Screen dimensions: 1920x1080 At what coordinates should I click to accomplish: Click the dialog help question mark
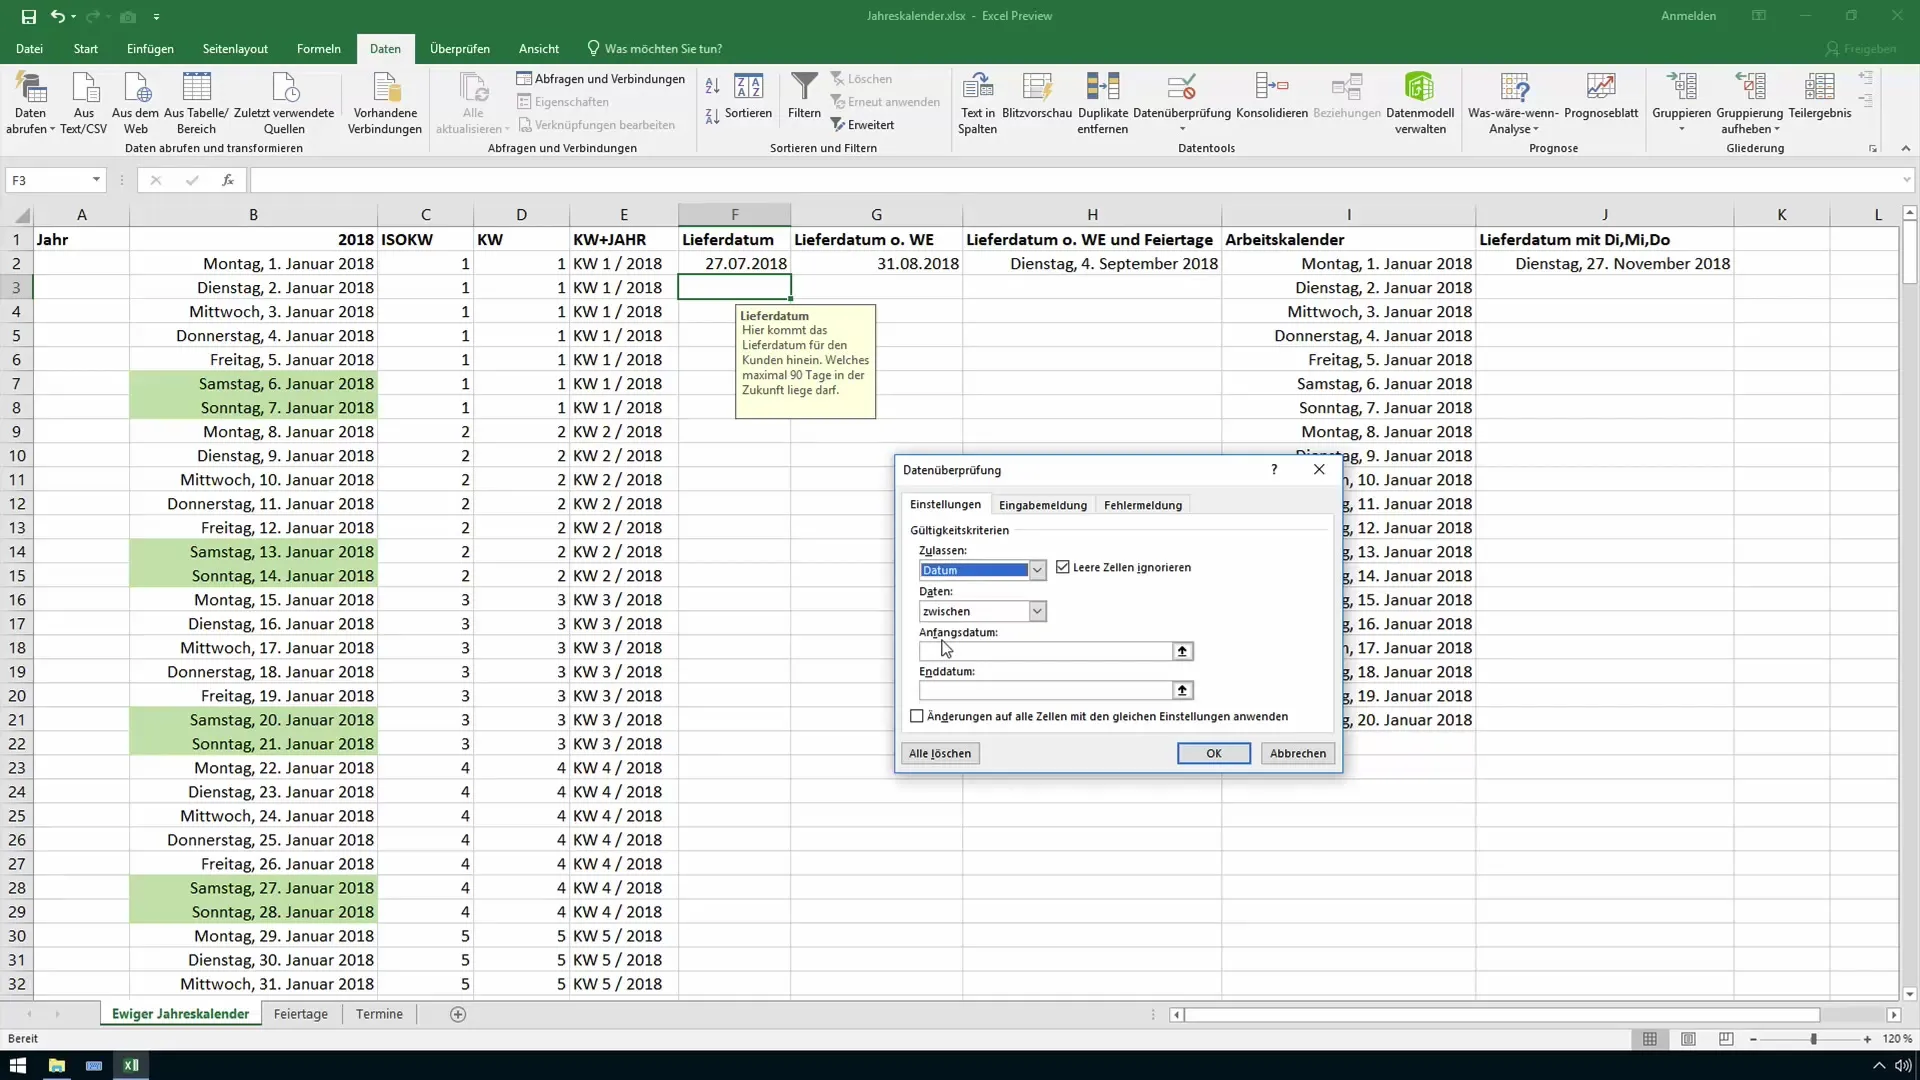[x=1274, y=469]
